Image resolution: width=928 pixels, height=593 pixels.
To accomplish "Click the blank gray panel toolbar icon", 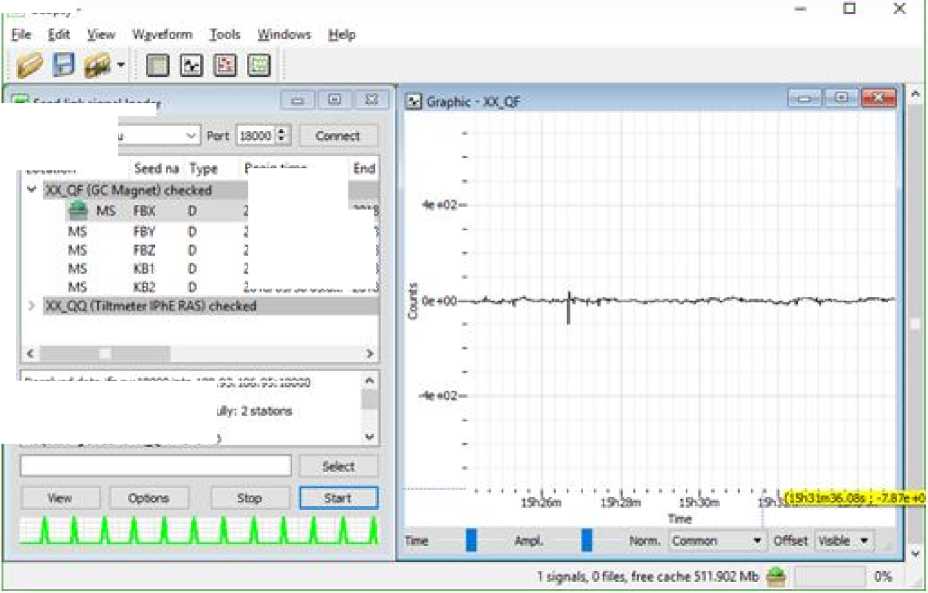I will [157, 65].
